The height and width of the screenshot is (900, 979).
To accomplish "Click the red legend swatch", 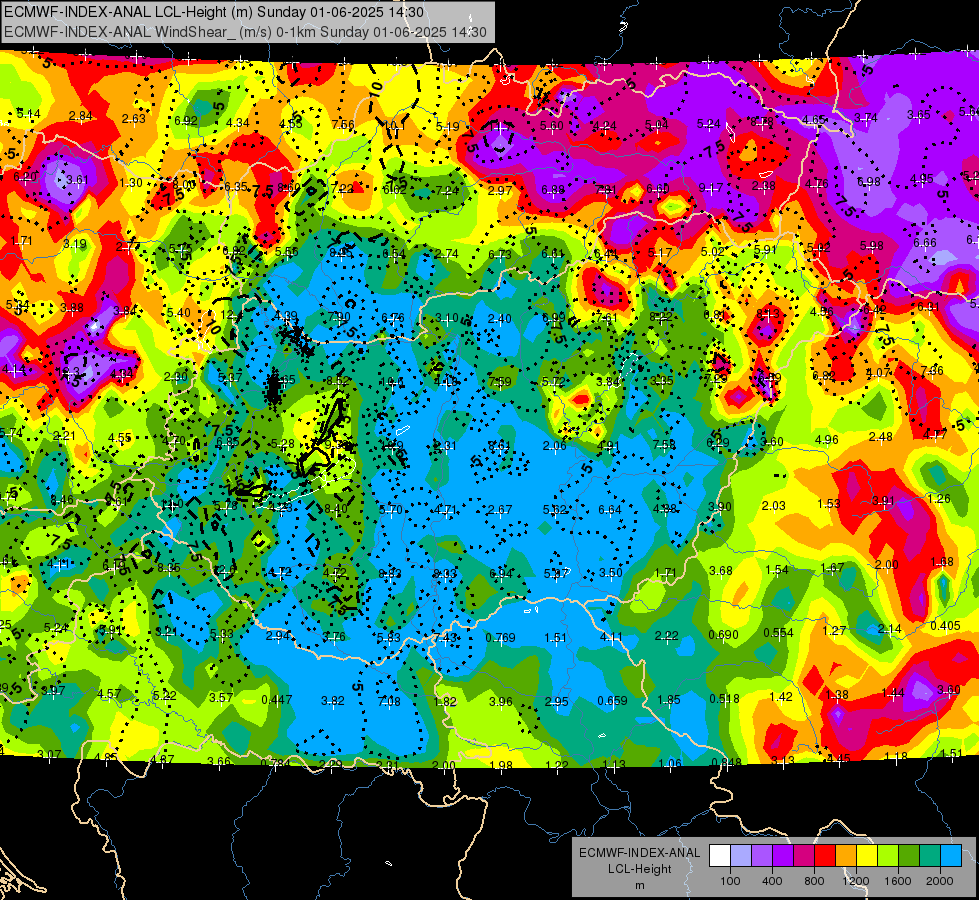I will point(825,856).
